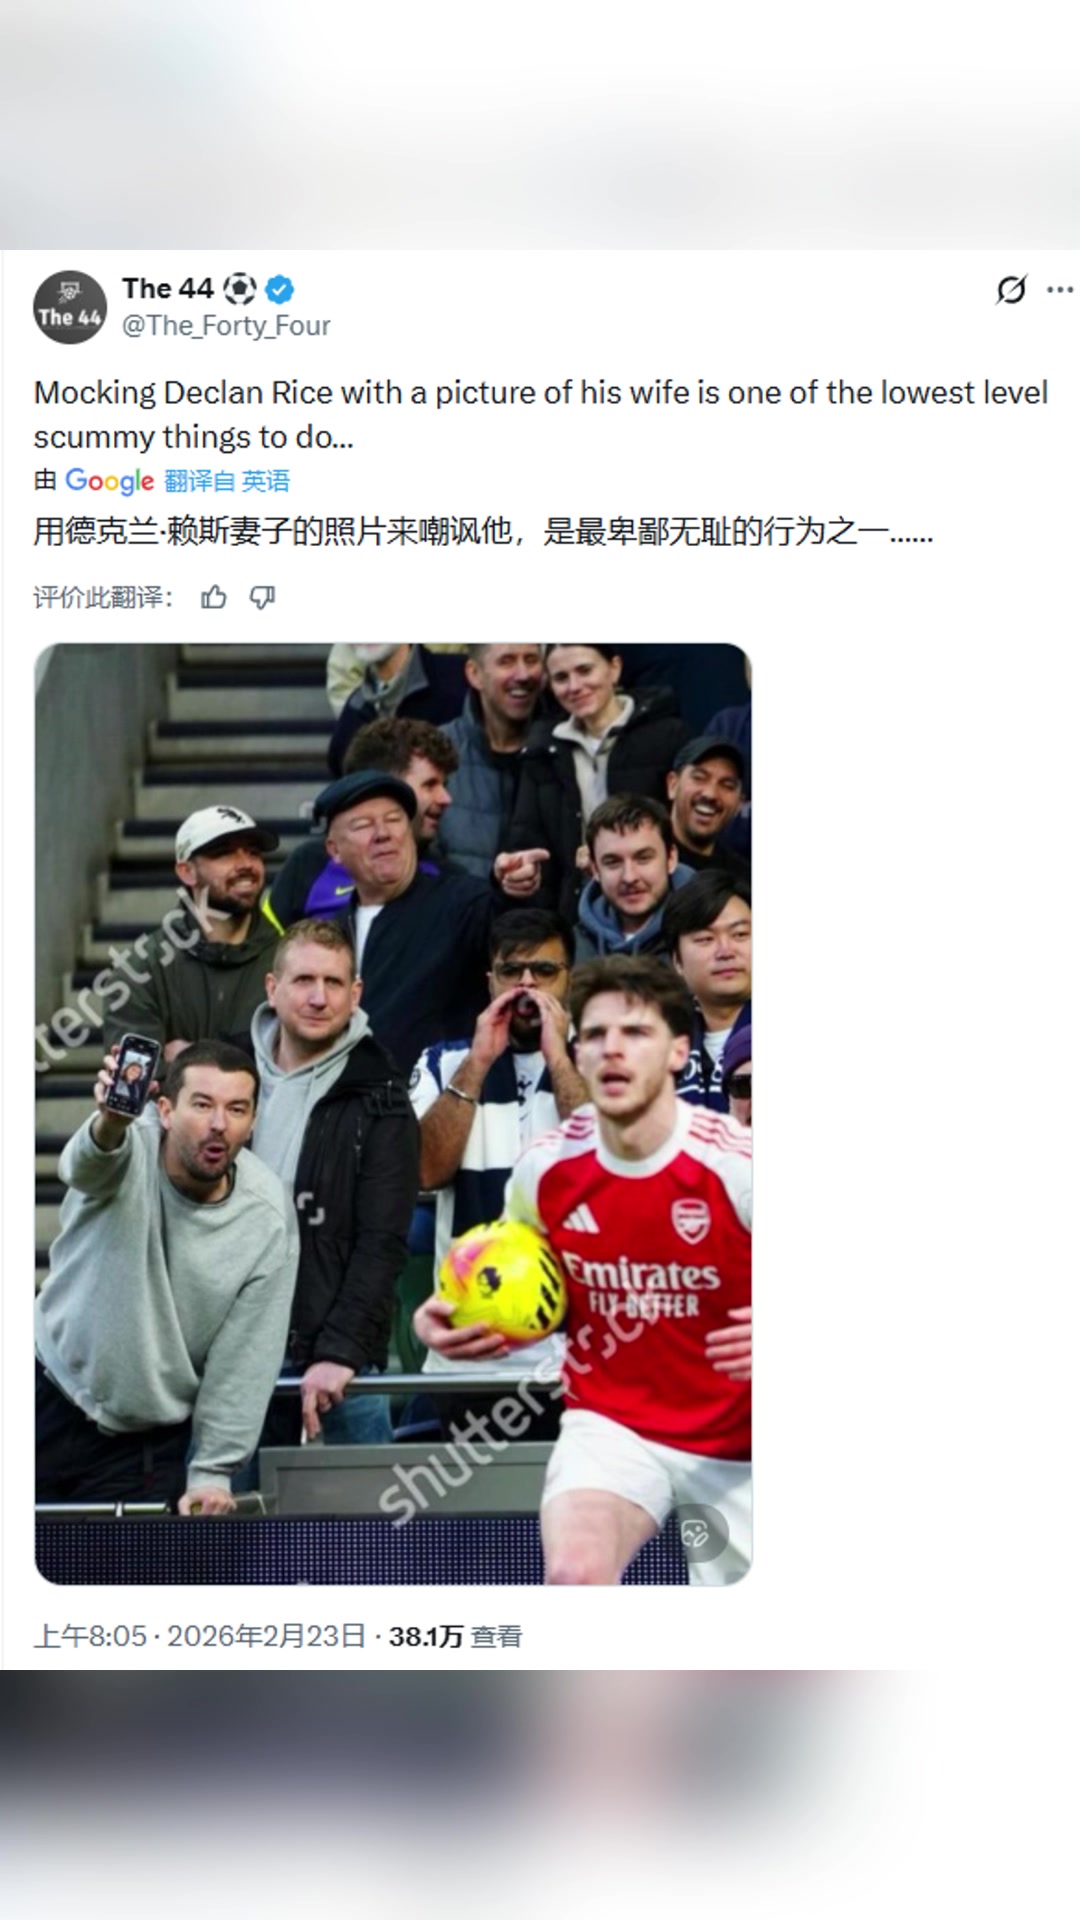
Task: Click the Google logo in translation credit
Action: [x=109, y=481]
